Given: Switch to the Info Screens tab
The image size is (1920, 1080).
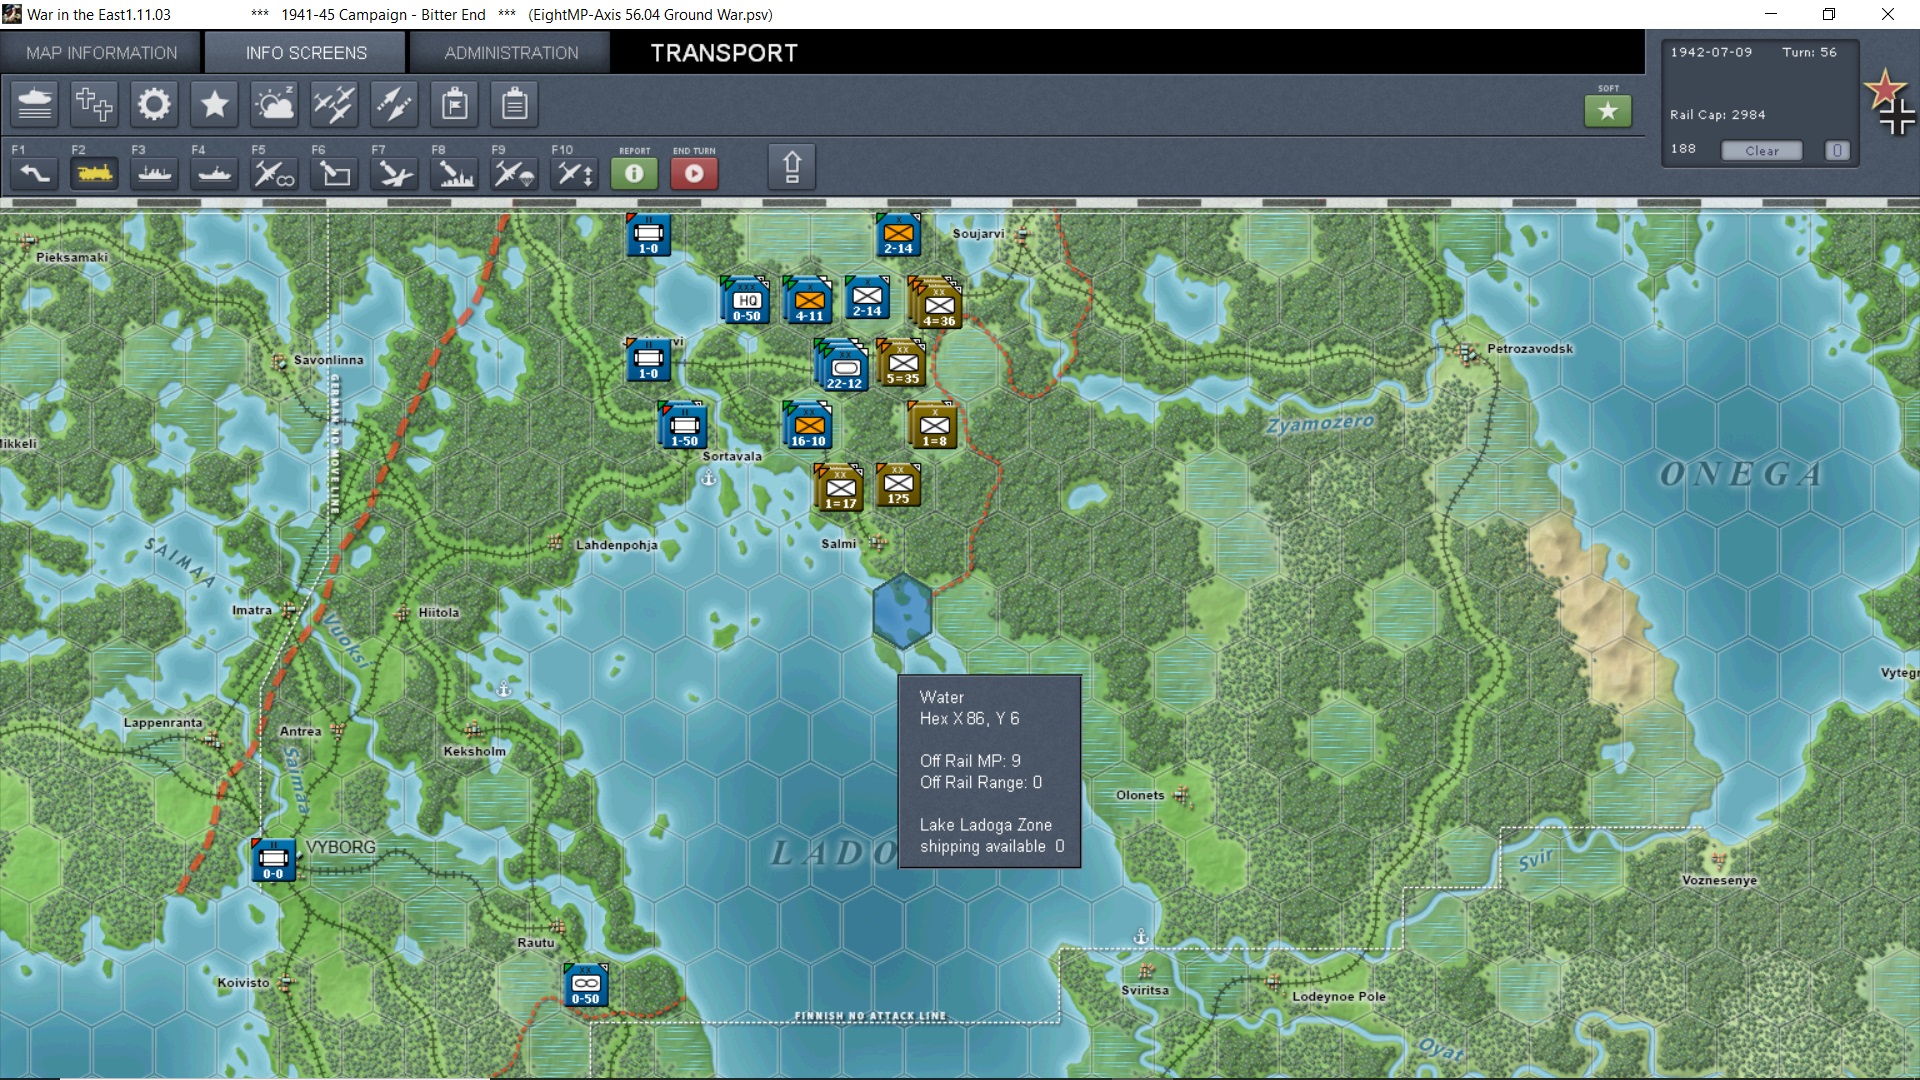Looking at the screenshot, I should point(306,53).
